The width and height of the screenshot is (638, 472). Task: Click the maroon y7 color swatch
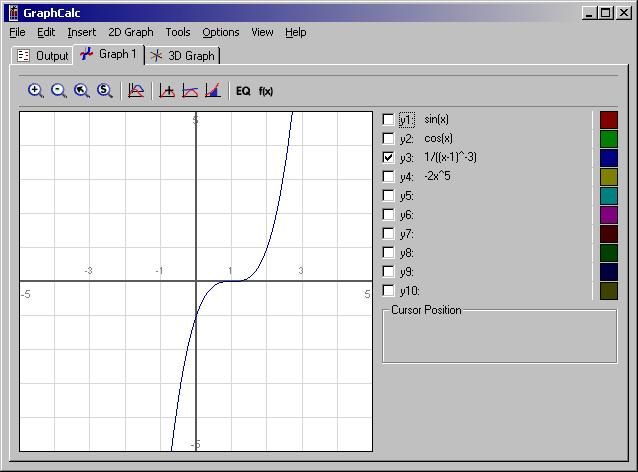(x=609, y=234)
